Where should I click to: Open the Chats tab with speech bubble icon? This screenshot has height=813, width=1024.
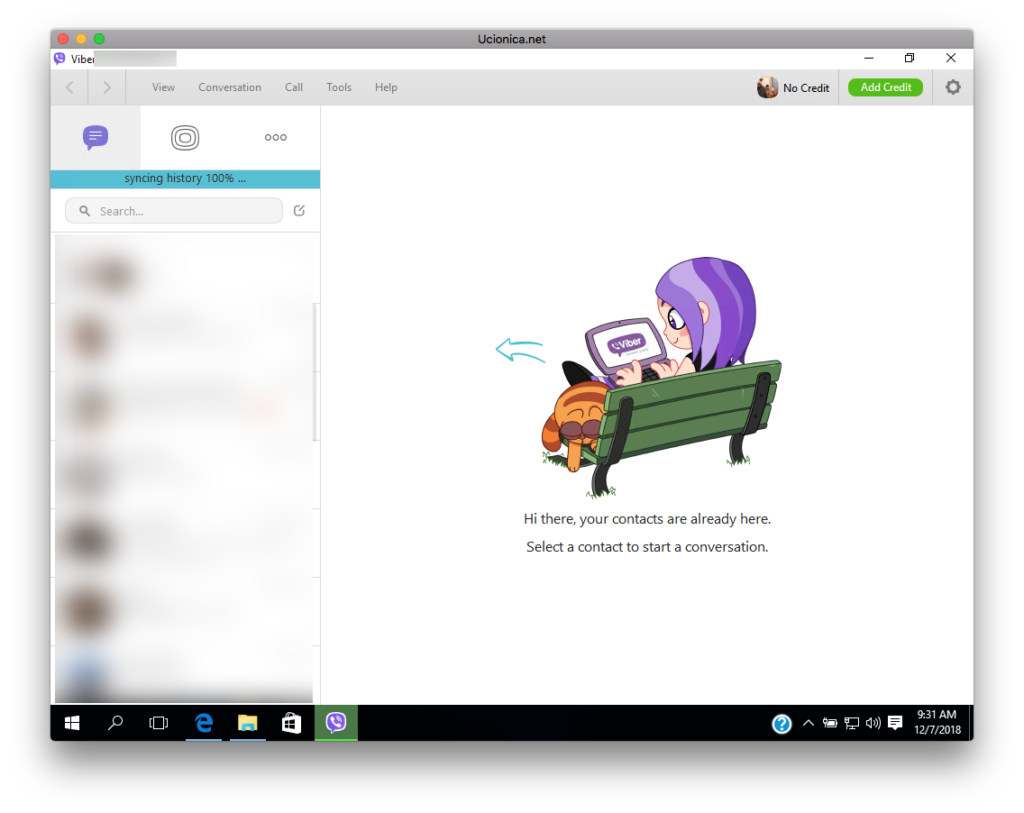(95, 138)
